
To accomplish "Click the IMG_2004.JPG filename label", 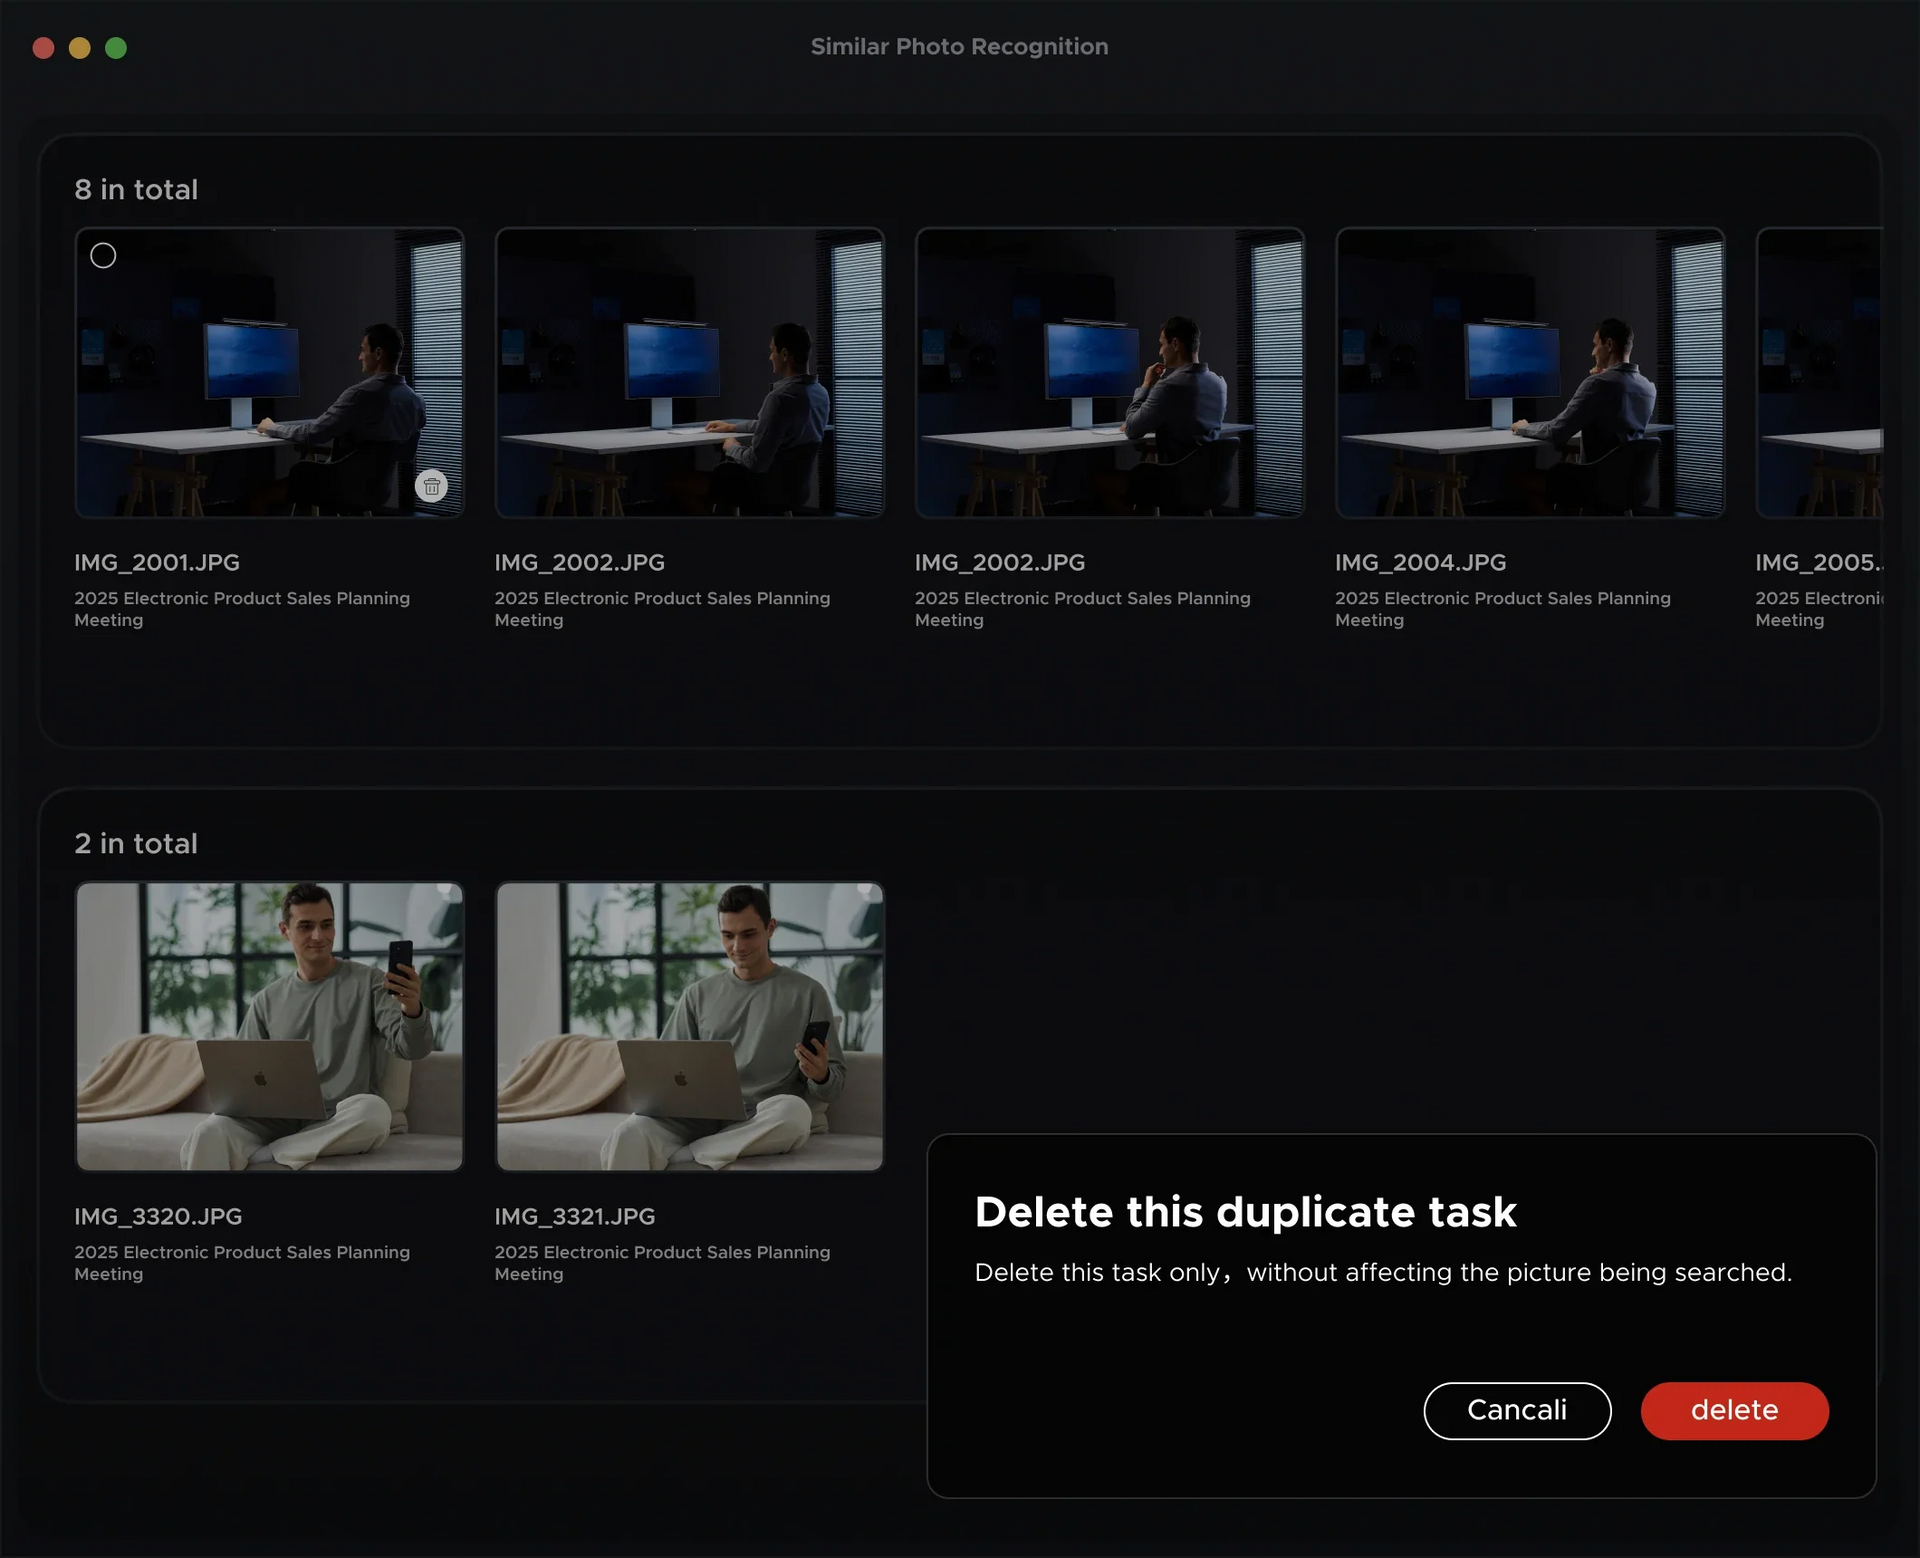I will coord(1420,563).
